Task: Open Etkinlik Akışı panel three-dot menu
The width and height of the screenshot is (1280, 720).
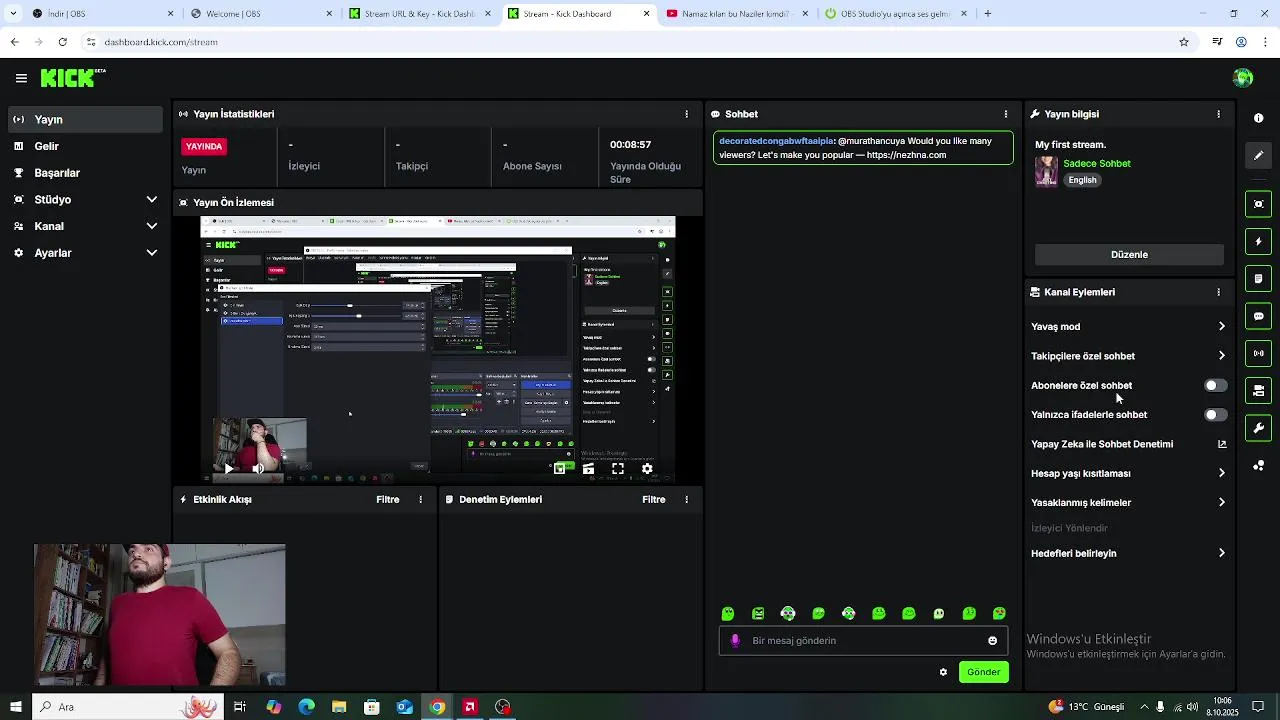Action: 420,499
